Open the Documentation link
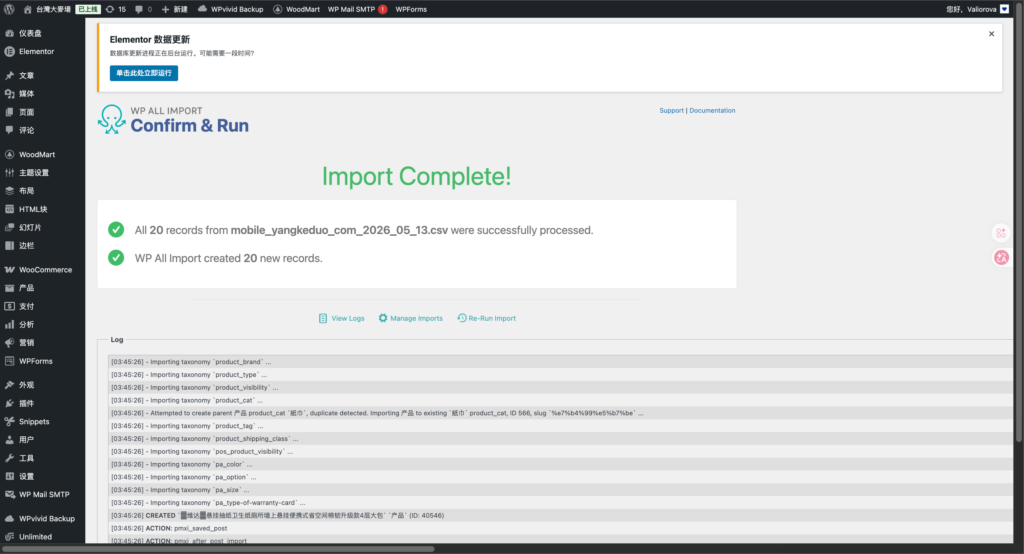 712,110
